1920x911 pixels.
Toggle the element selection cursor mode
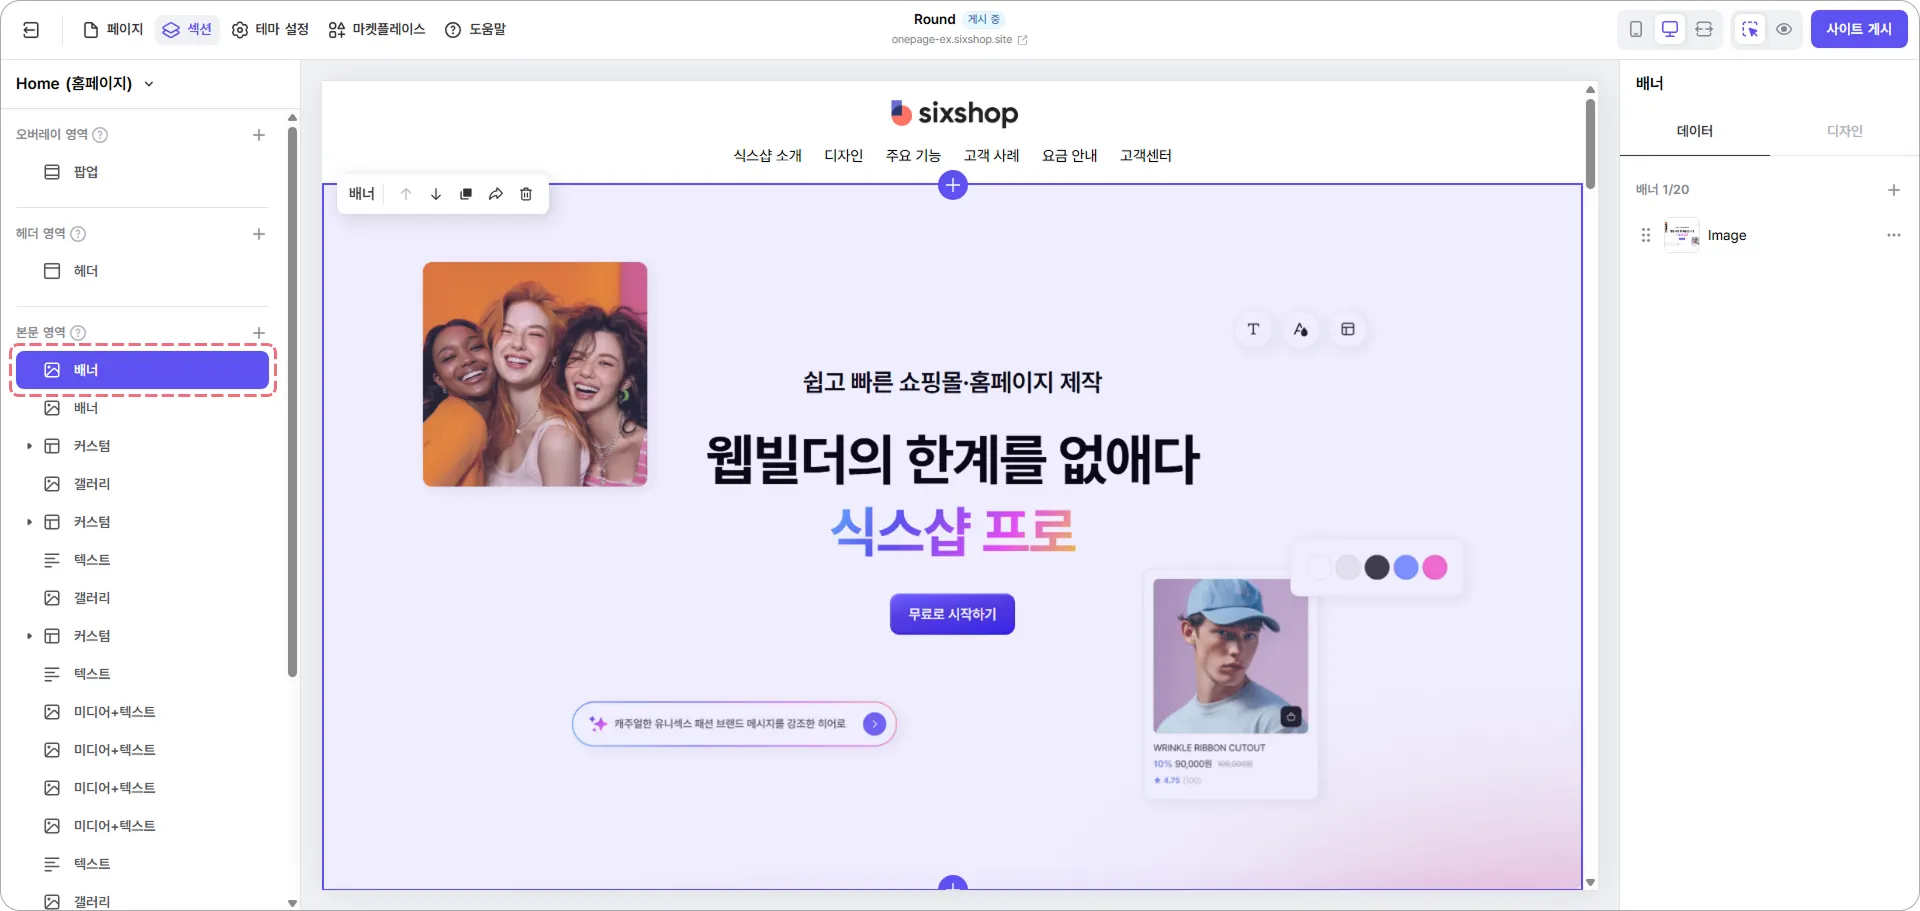pos(1750,29)
